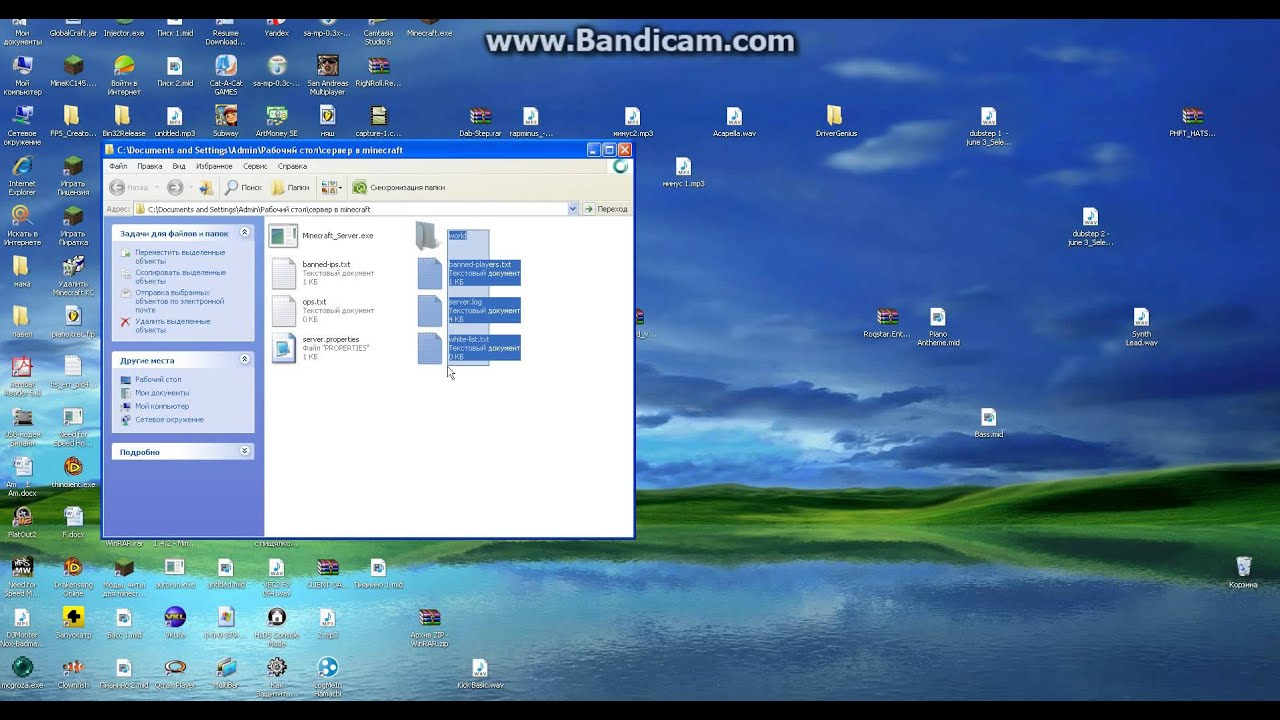Image resolution: width=1280 pixels, height=720 pixels.
Task: Select Drakensang Online desktop icon
Action: [73, 577]
